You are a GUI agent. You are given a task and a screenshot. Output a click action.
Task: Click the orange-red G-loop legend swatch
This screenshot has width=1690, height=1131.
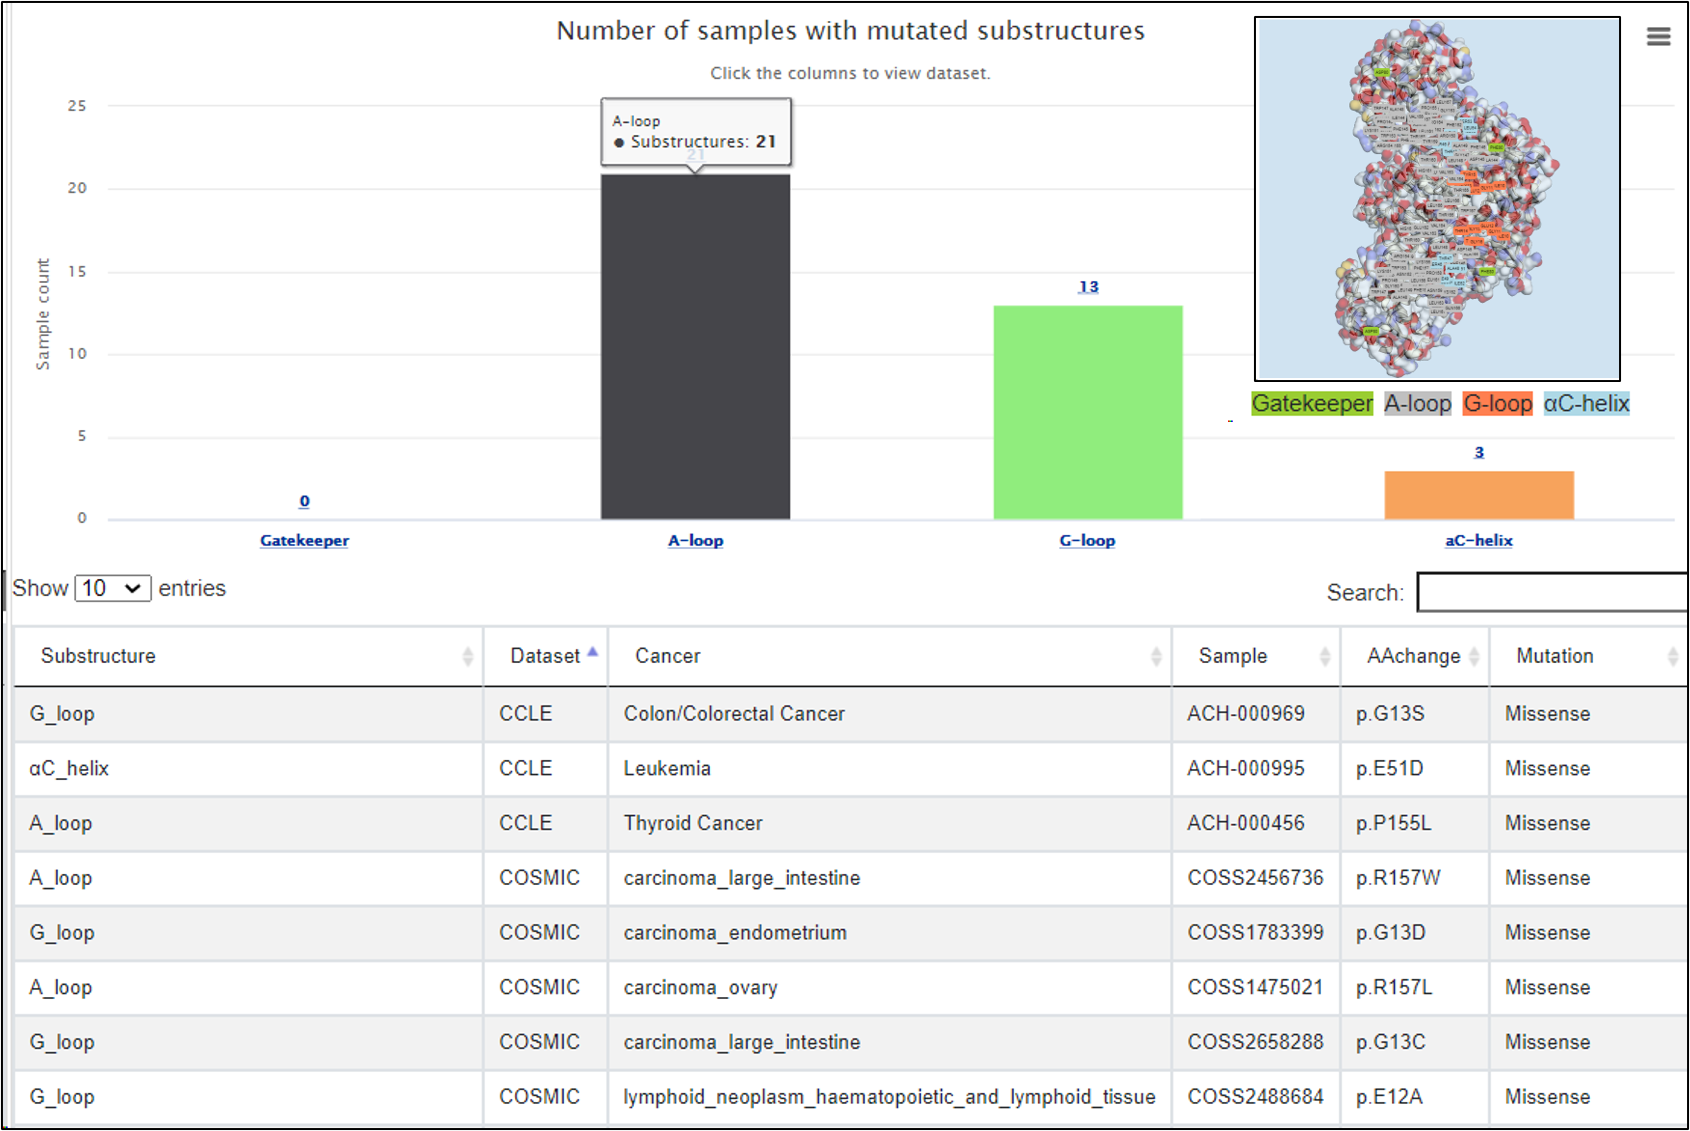click(x=1497, y=404)
